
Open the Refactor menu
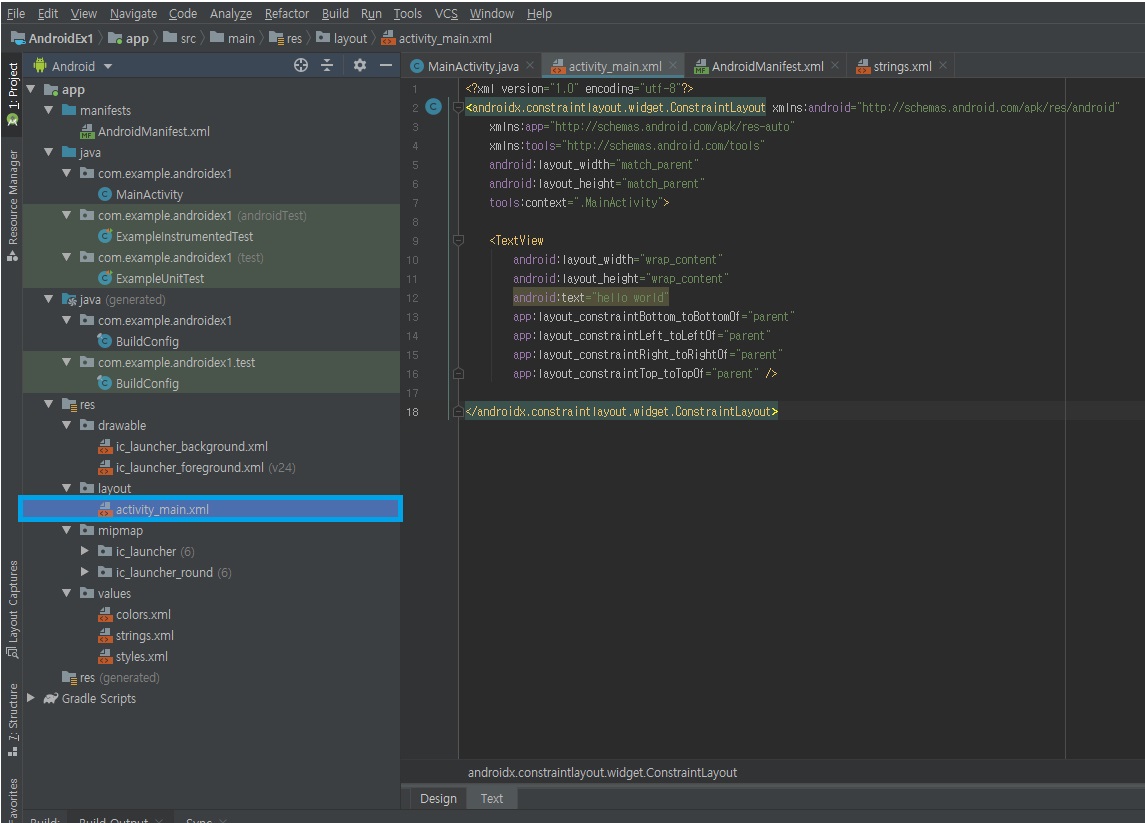click(286, 13)
